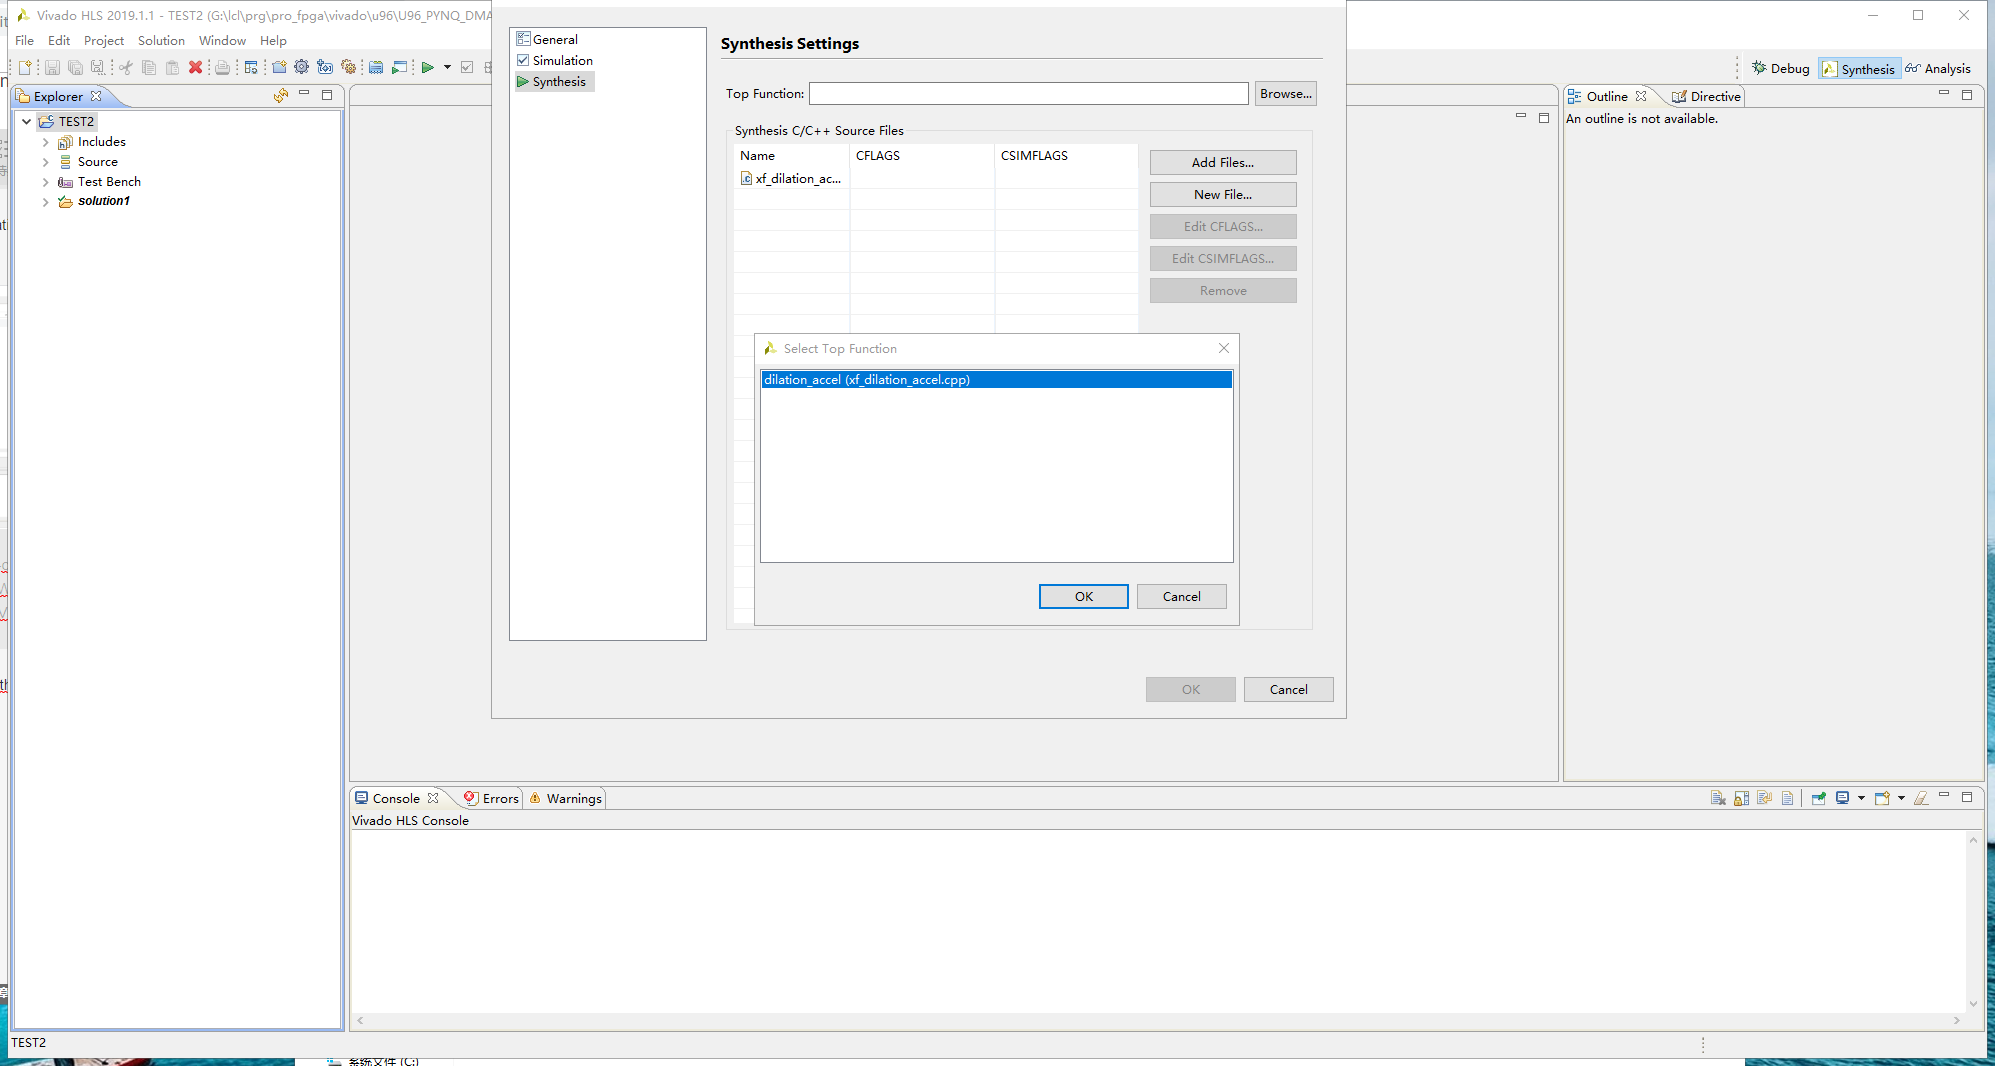This screenshot has width=1995, height=1066.
Task: Click the console horizontal scrollbar right arrow
Action: pos(1957,1021)
